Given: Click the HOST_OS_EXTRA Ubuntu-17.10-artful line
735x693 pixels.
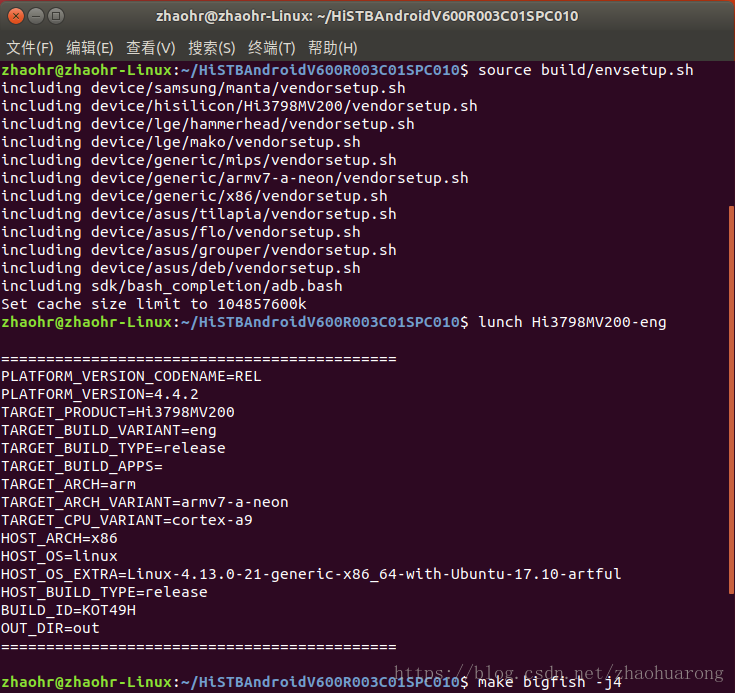Looking at the screenshot, I should click(x=311, y=574).
